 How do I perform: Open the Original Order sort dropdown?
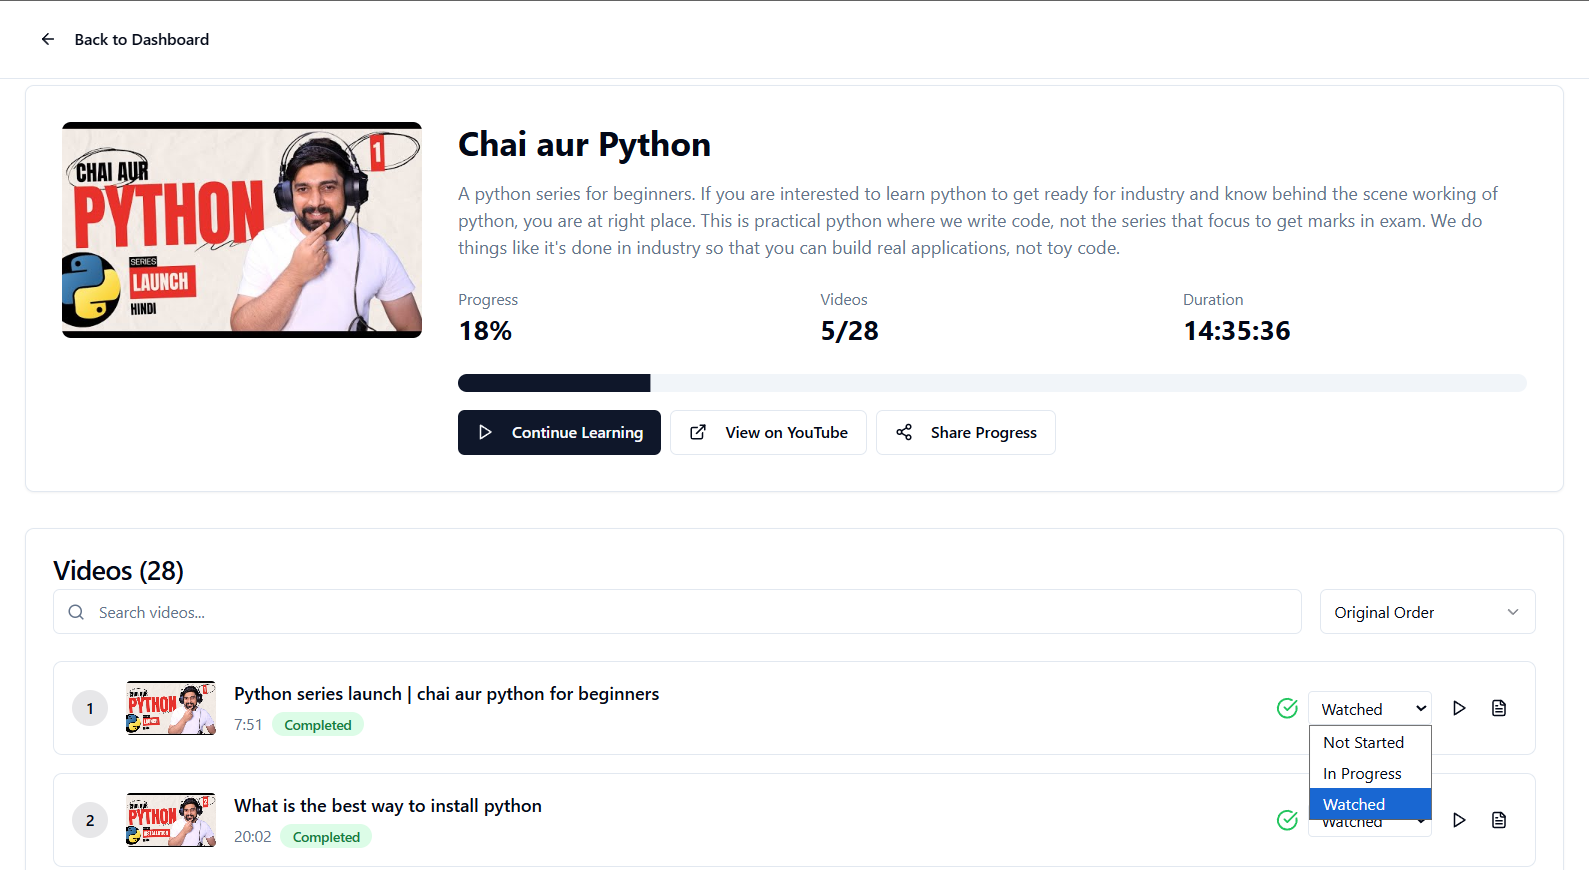coord(1427,612)
